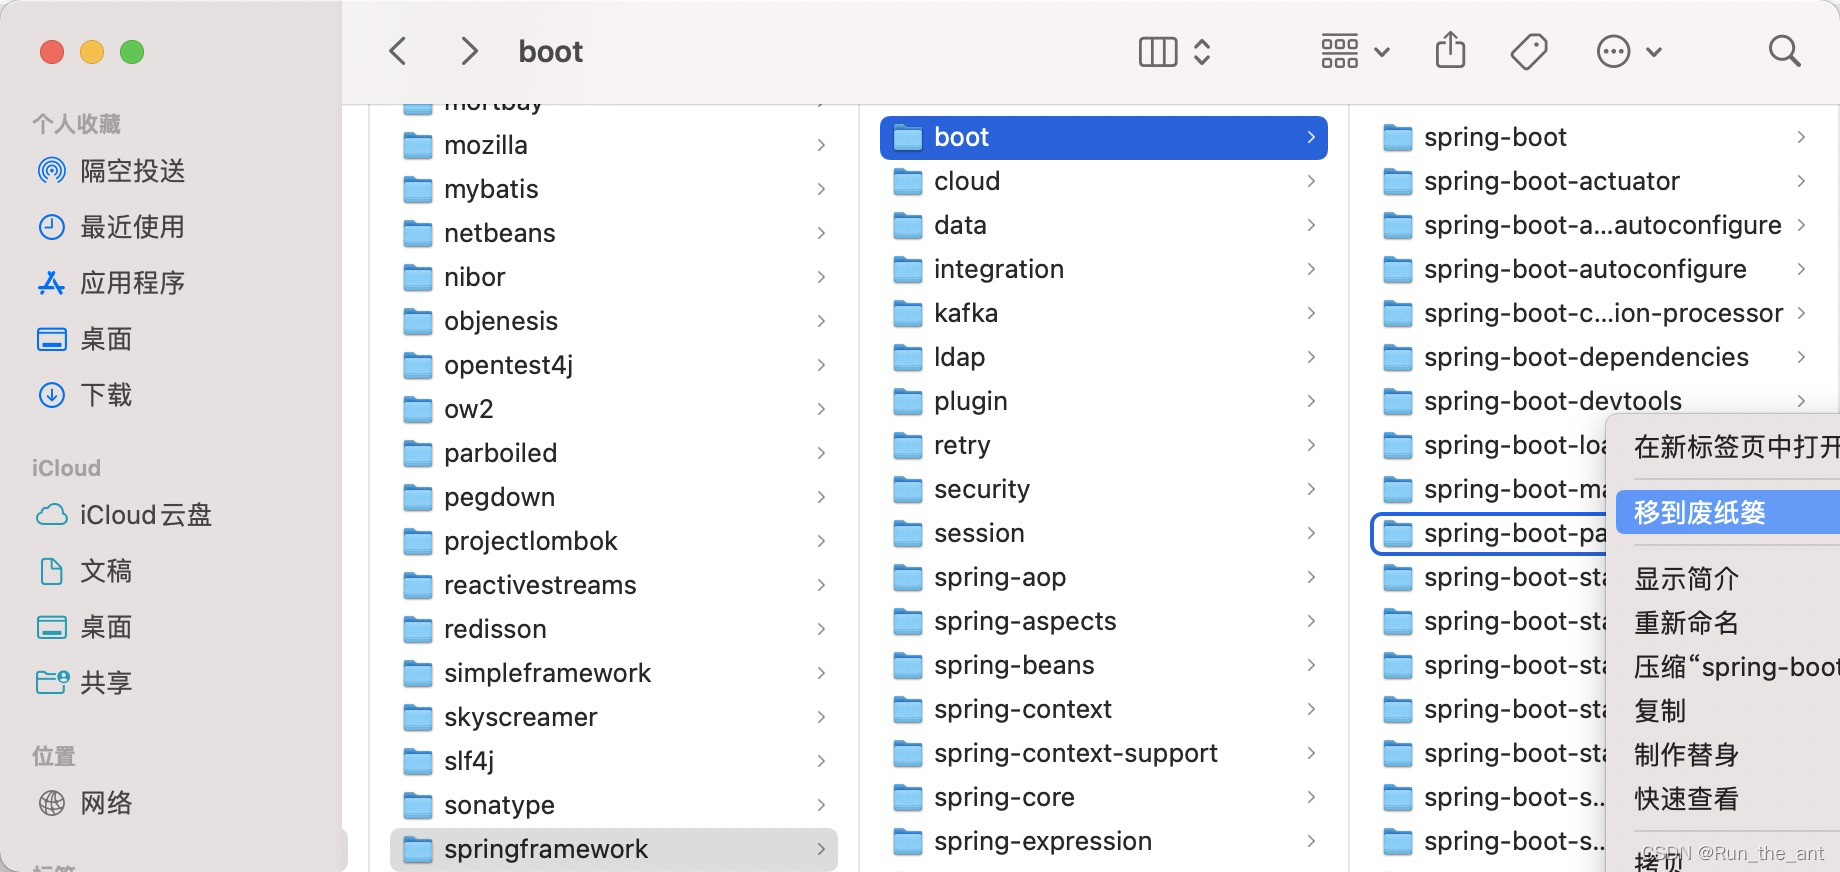Open 下载 in sidebar
This screenshot has width=1840, height=872.
[84, 395]
